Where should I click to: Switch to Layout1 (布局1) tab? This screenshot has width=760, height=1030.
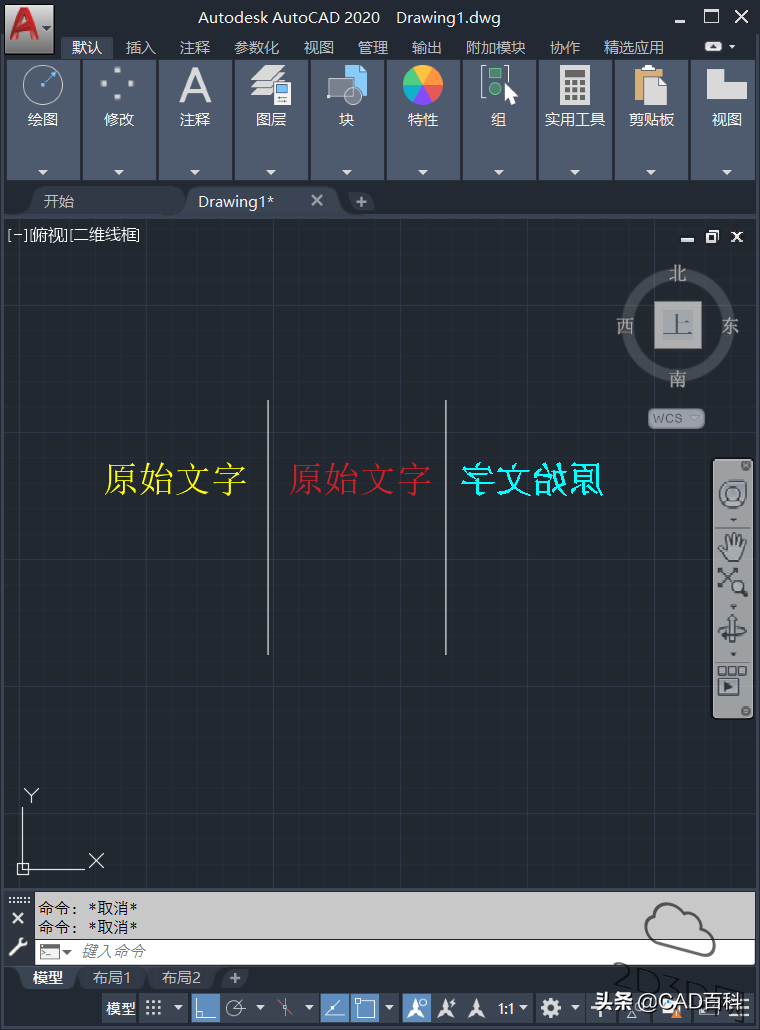click(x=111, y=977)
